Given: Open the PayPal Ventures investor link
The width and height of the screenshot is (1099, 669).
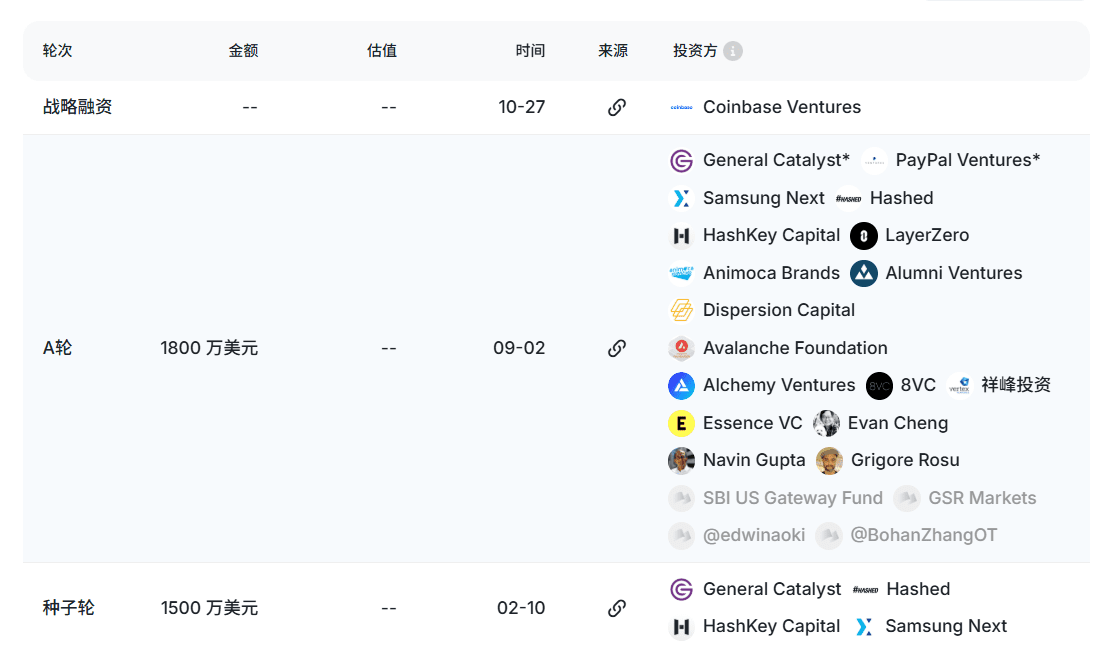Looking at the screenshot, I should click(x=967, y=160).
